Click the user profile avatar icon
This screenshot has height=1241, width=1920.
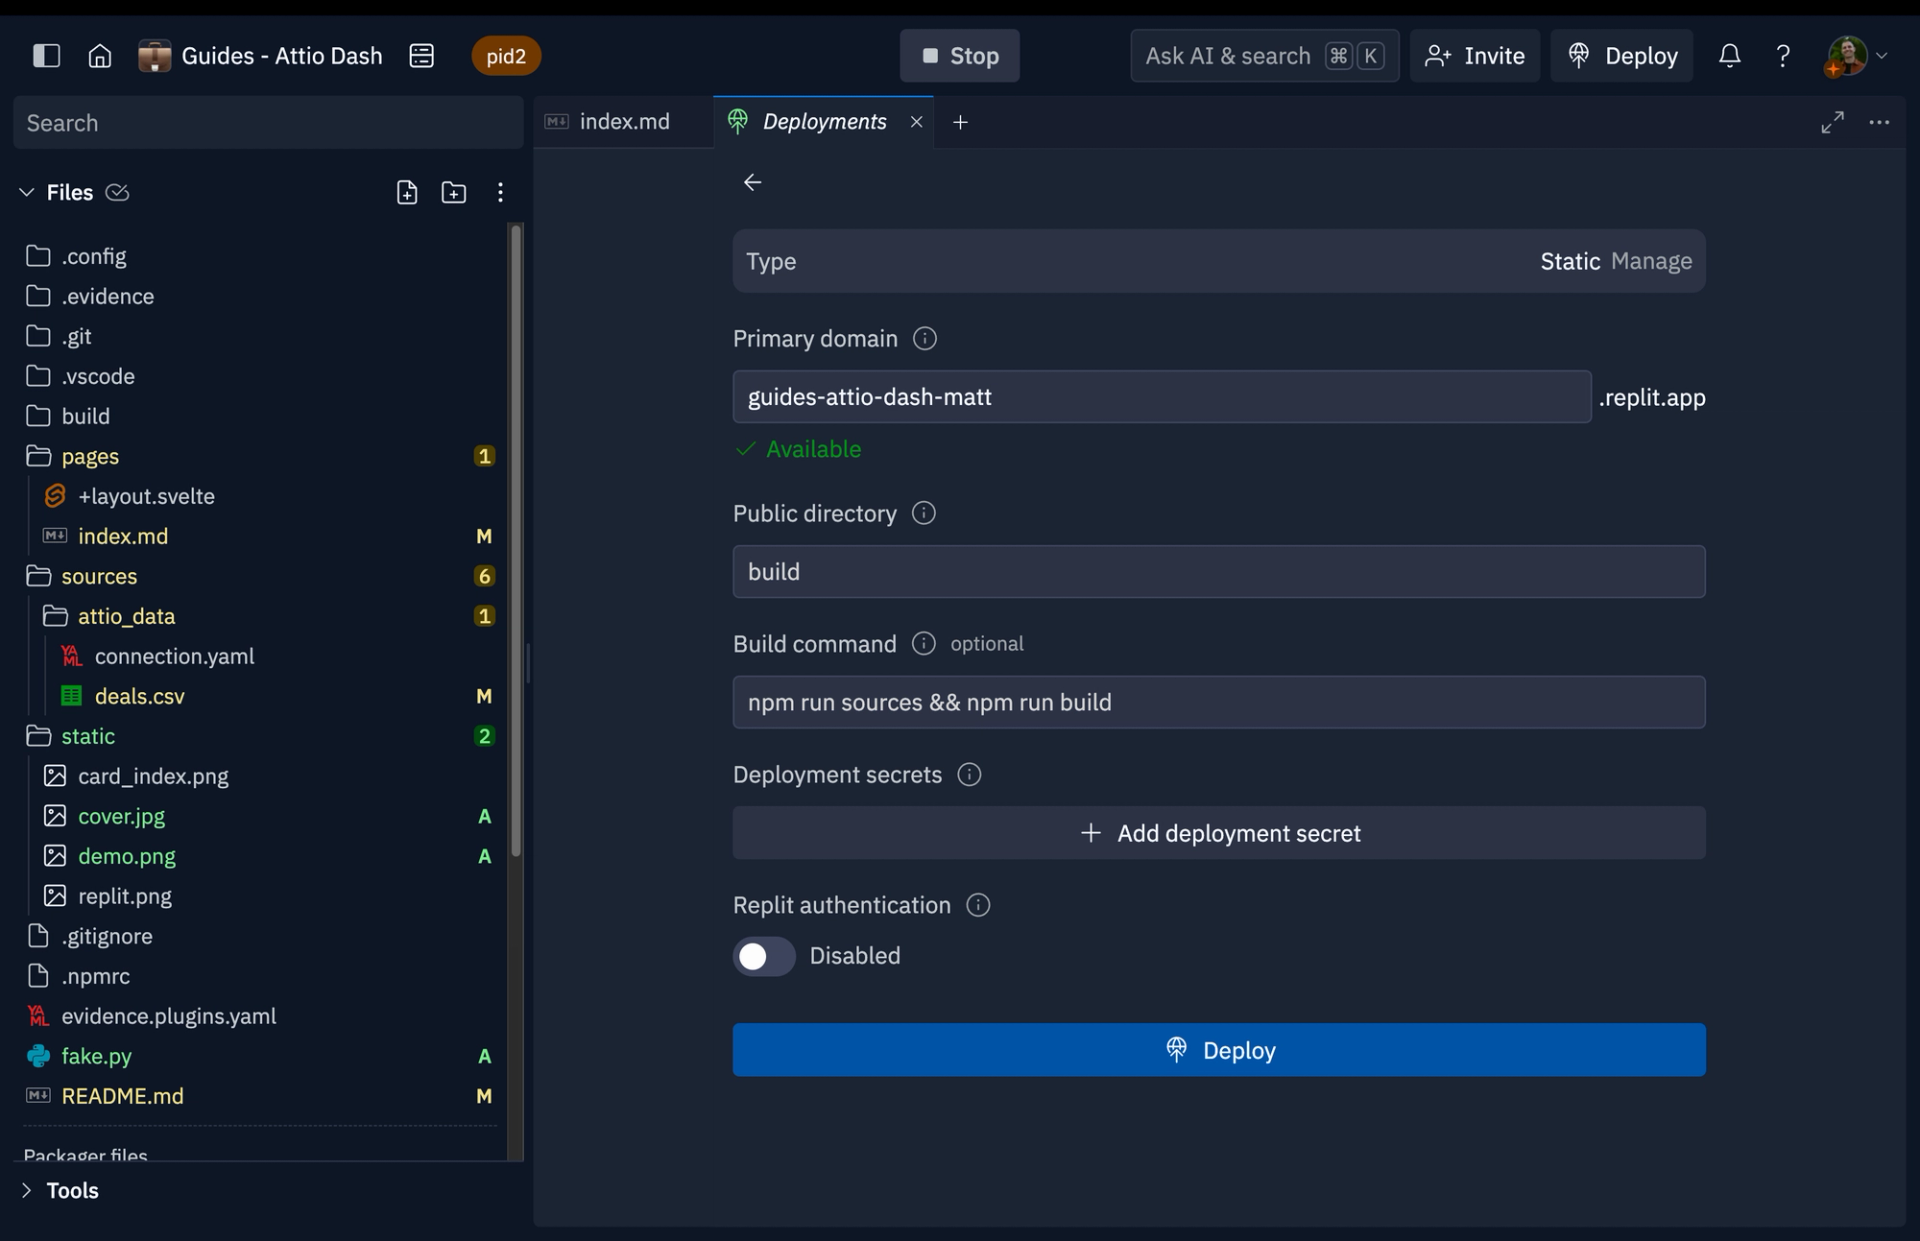point(1851,55)
